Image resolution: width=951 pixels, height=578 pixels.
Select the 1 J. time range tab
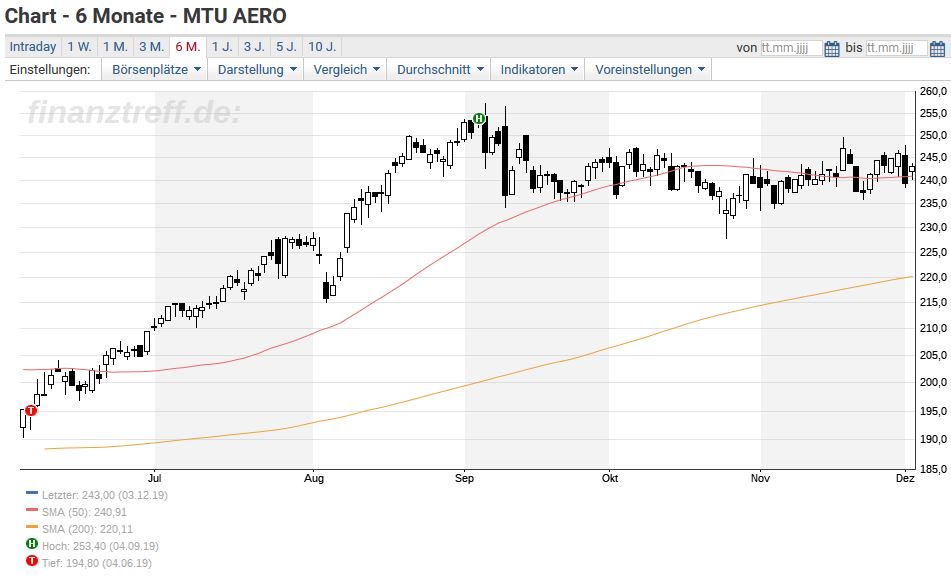pyautogui.click(x=222, y=47)
